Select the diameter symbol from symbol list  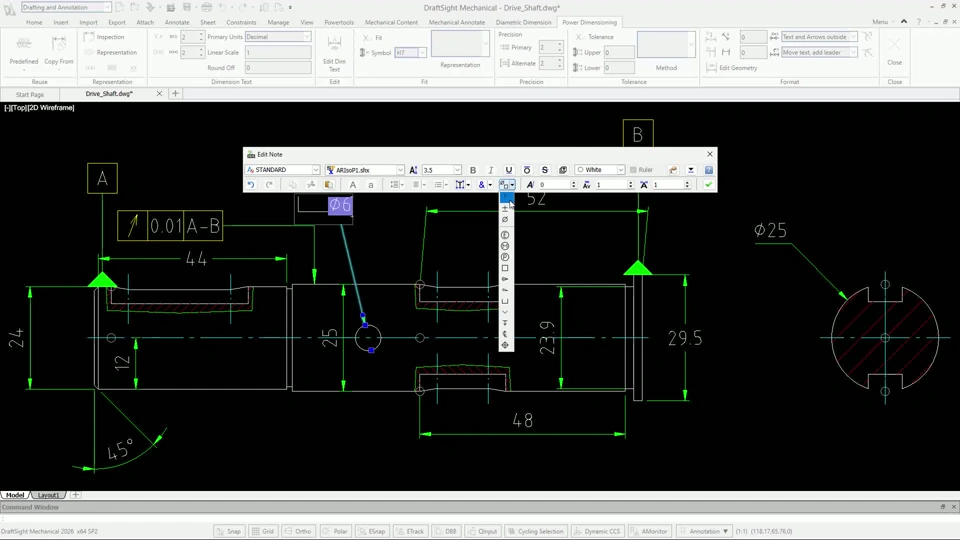click(505, 220)
